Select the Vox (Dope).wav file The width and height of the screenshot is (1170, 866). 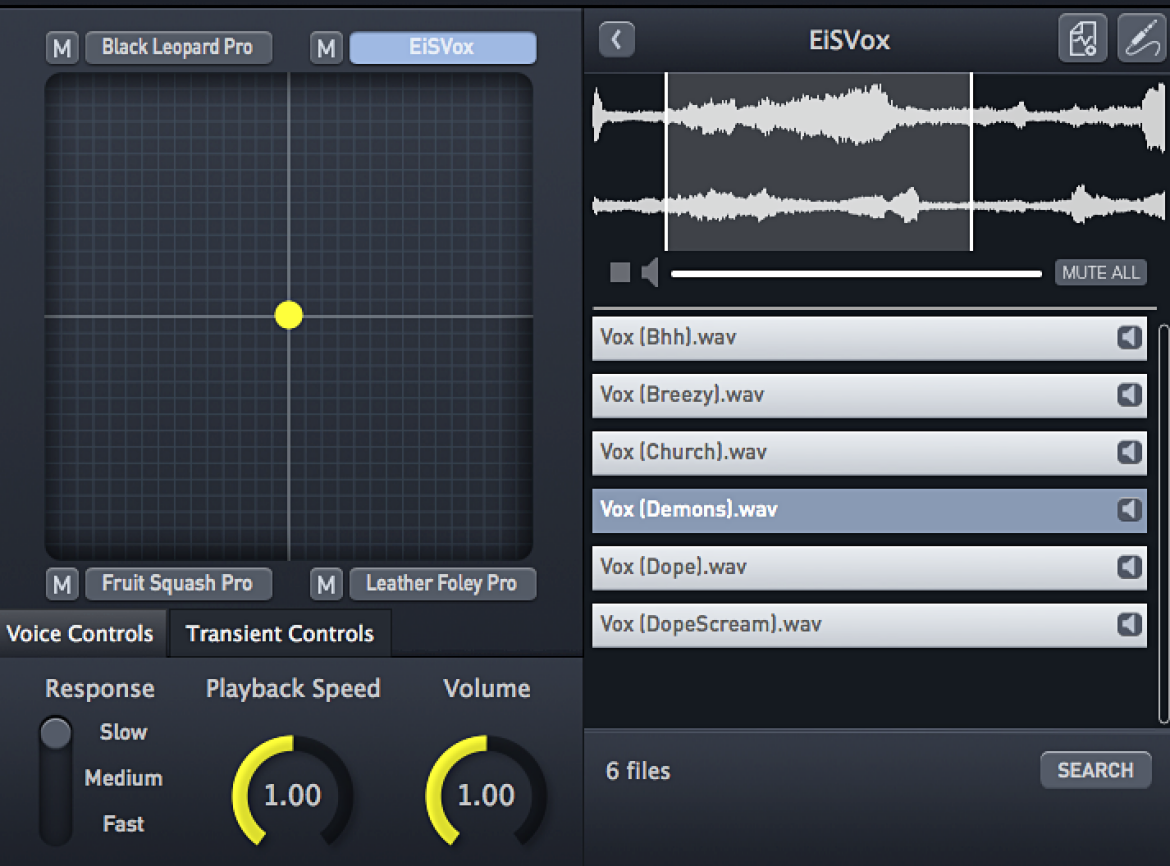click(869, 567)
